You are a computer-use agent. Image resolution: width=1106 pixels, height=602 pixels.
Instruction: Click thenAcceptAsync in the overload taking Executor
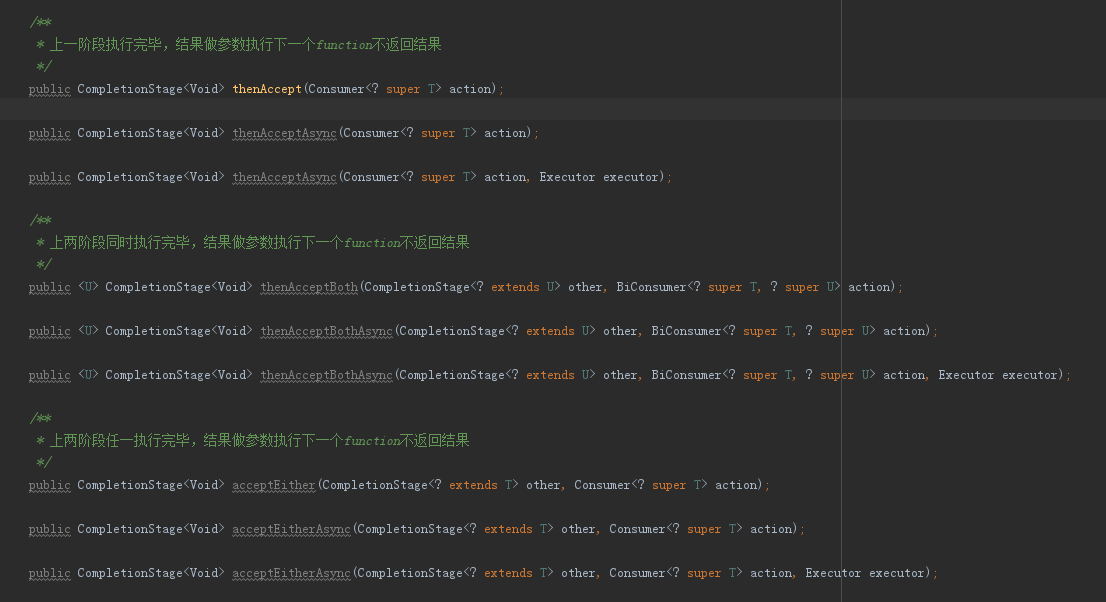(284, 177)
